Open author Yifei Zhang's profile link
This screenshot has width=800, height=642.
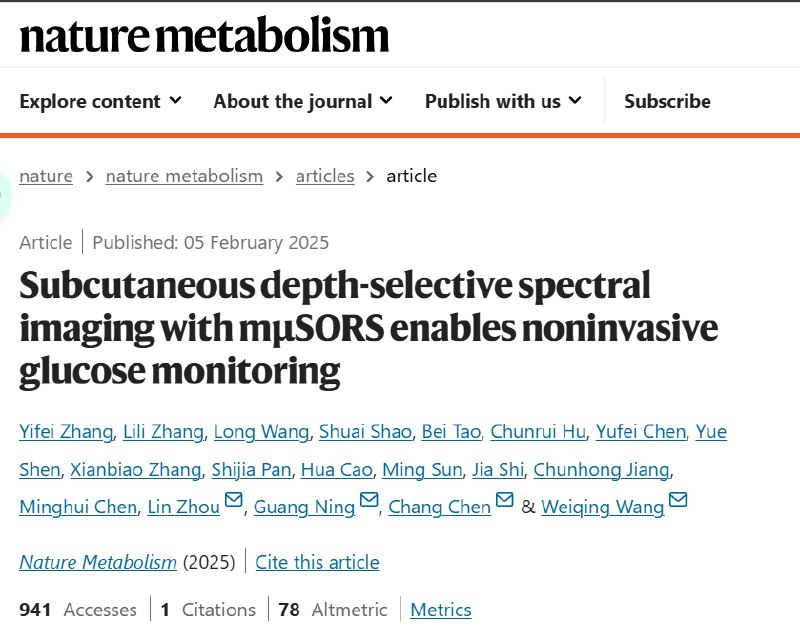click(x=65, y=432)
